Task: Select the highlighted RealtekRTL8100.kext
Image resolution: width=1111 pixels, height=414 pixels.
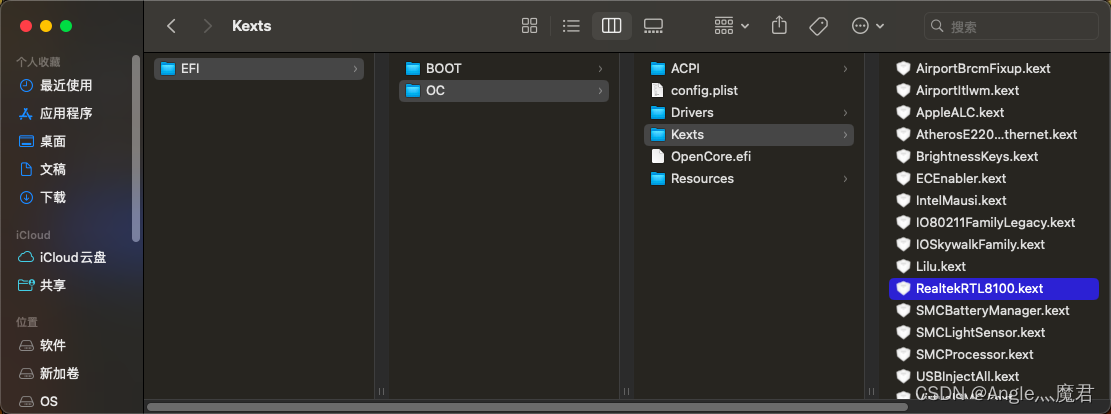Action: pos(994,289)
